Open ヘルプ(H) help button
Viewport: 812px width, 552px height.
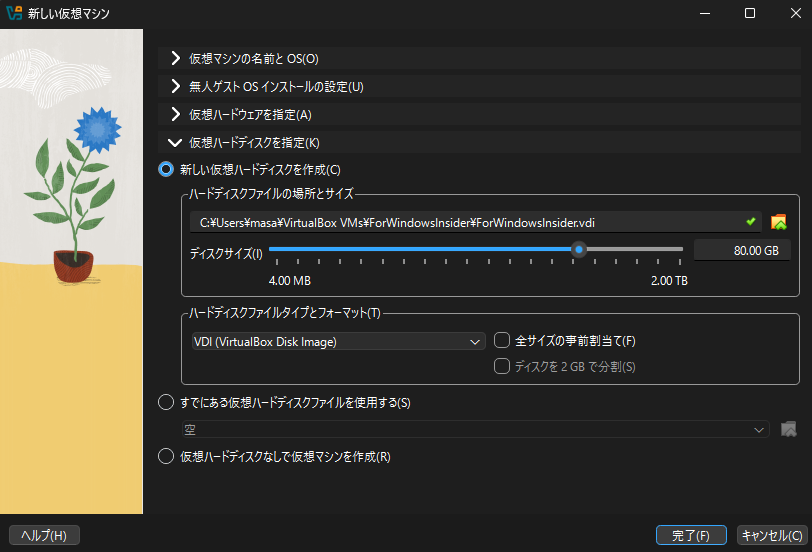click(44, 535)
